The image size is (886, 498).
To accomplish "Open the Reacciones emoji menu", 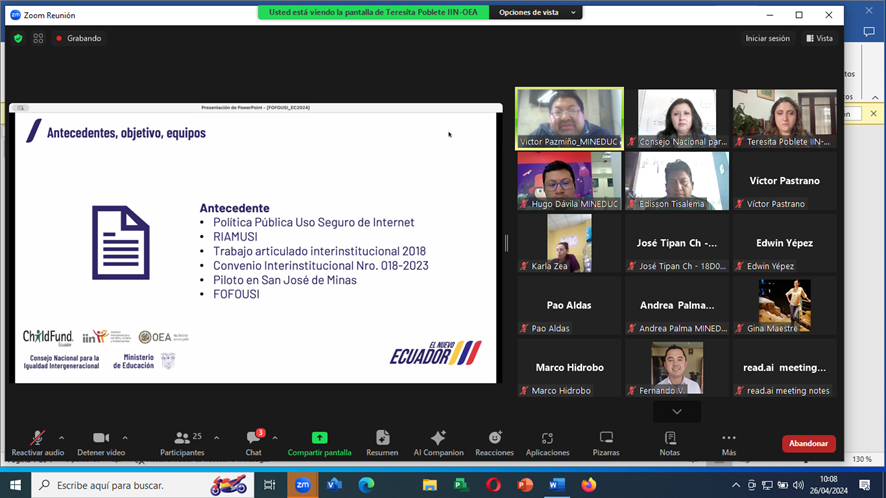I will (x=494, y=439).
